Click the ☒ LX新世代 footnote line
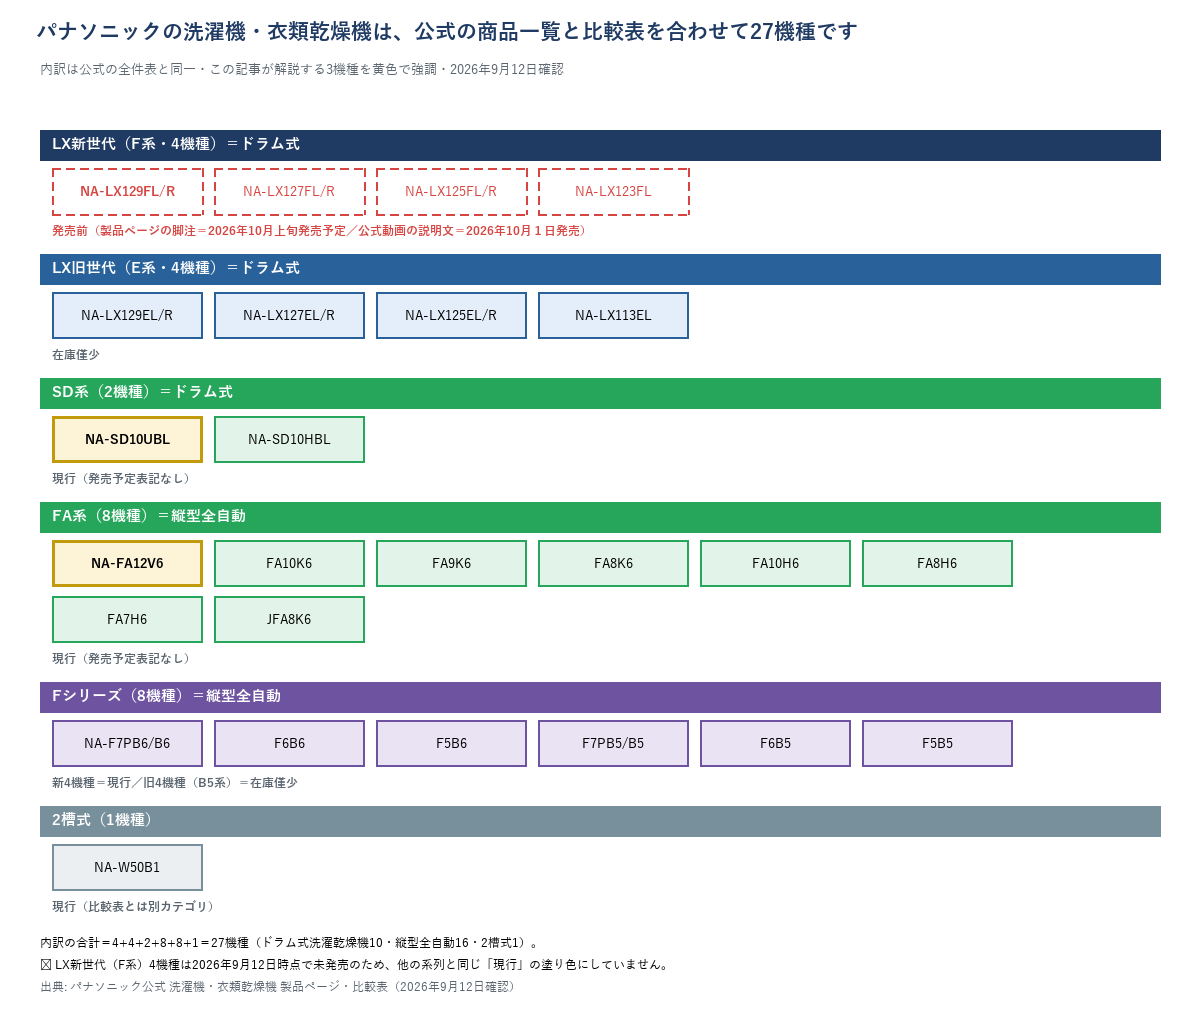The height and width of the screenshot is (1020, 1200). [356, 965]
